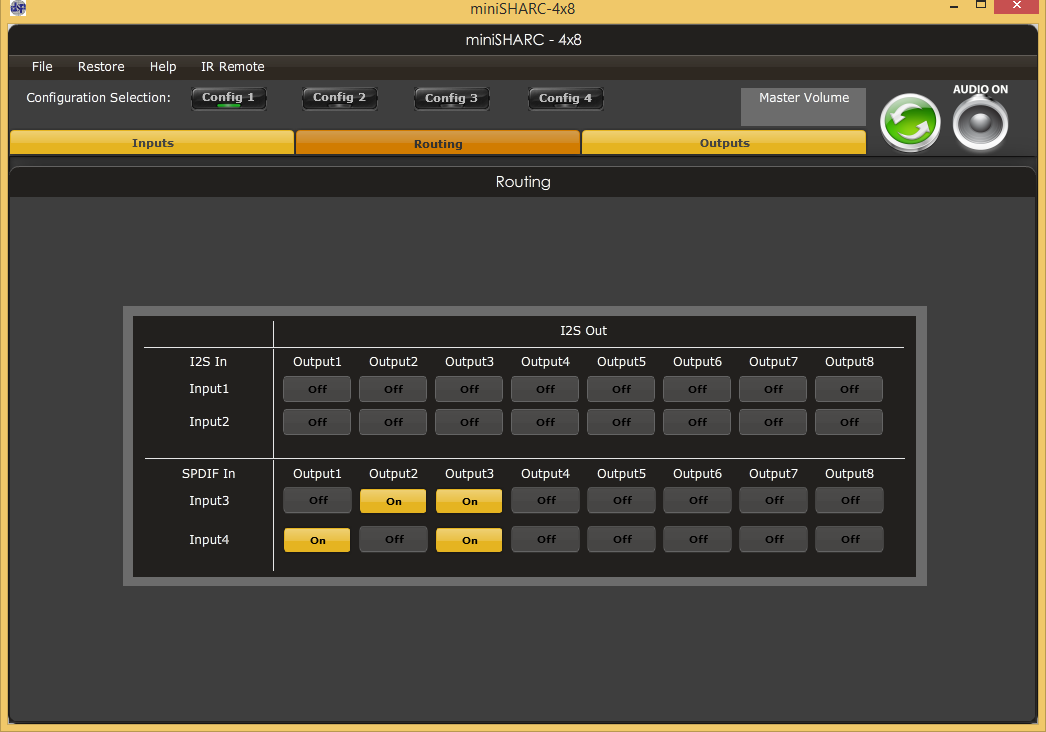Maximize the miniSHARC-4x8 window
The image size is (1046, 732).
[x=981, y=5]
